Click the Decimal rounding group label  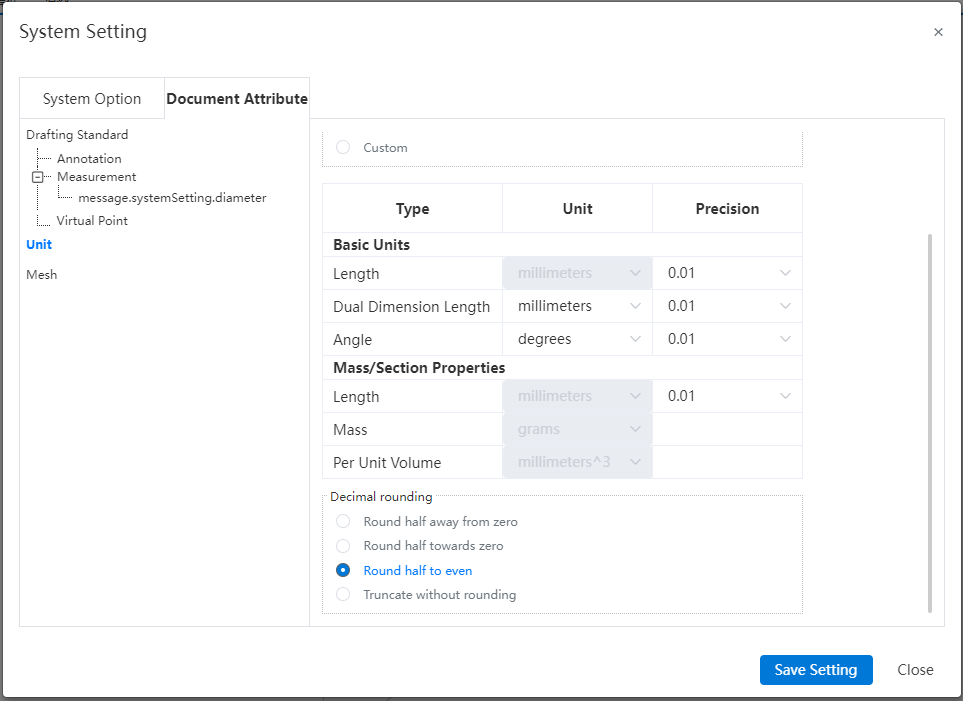(381, 496)
